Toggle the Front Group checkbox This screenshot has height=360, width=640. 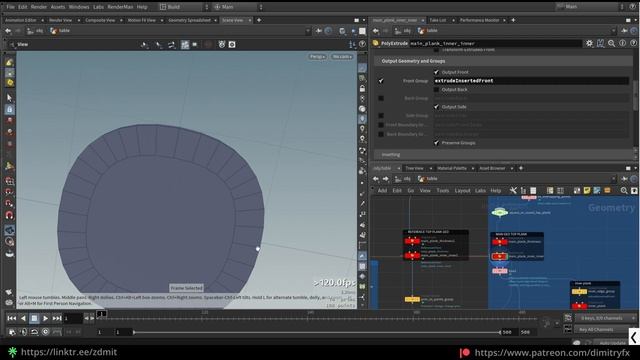coord(381,81)
